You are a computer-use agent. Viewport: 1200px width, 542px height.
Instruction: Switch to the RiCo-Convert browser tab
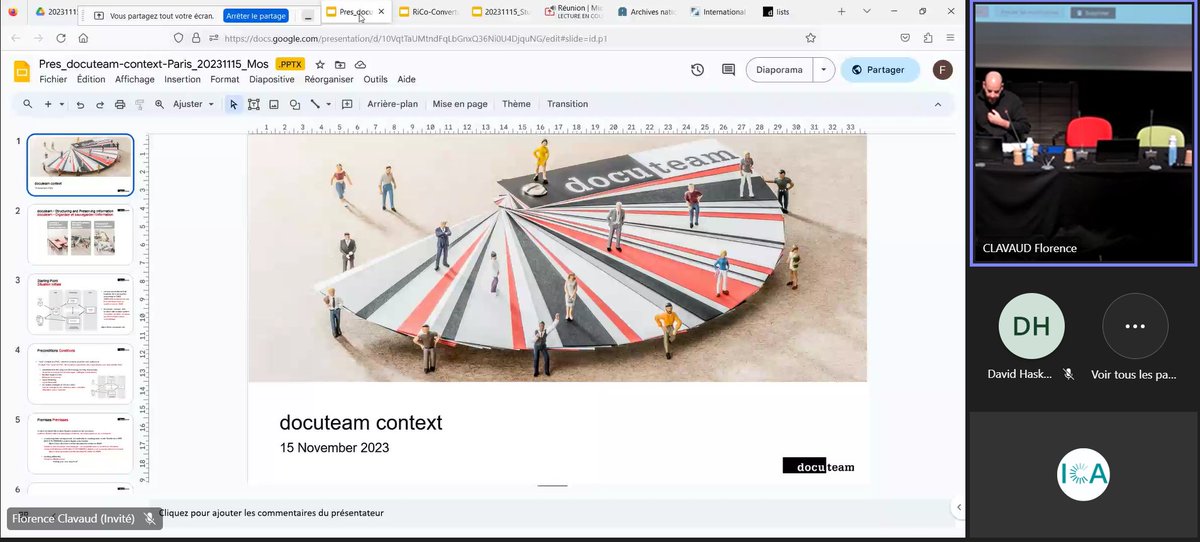pos(430,12)
